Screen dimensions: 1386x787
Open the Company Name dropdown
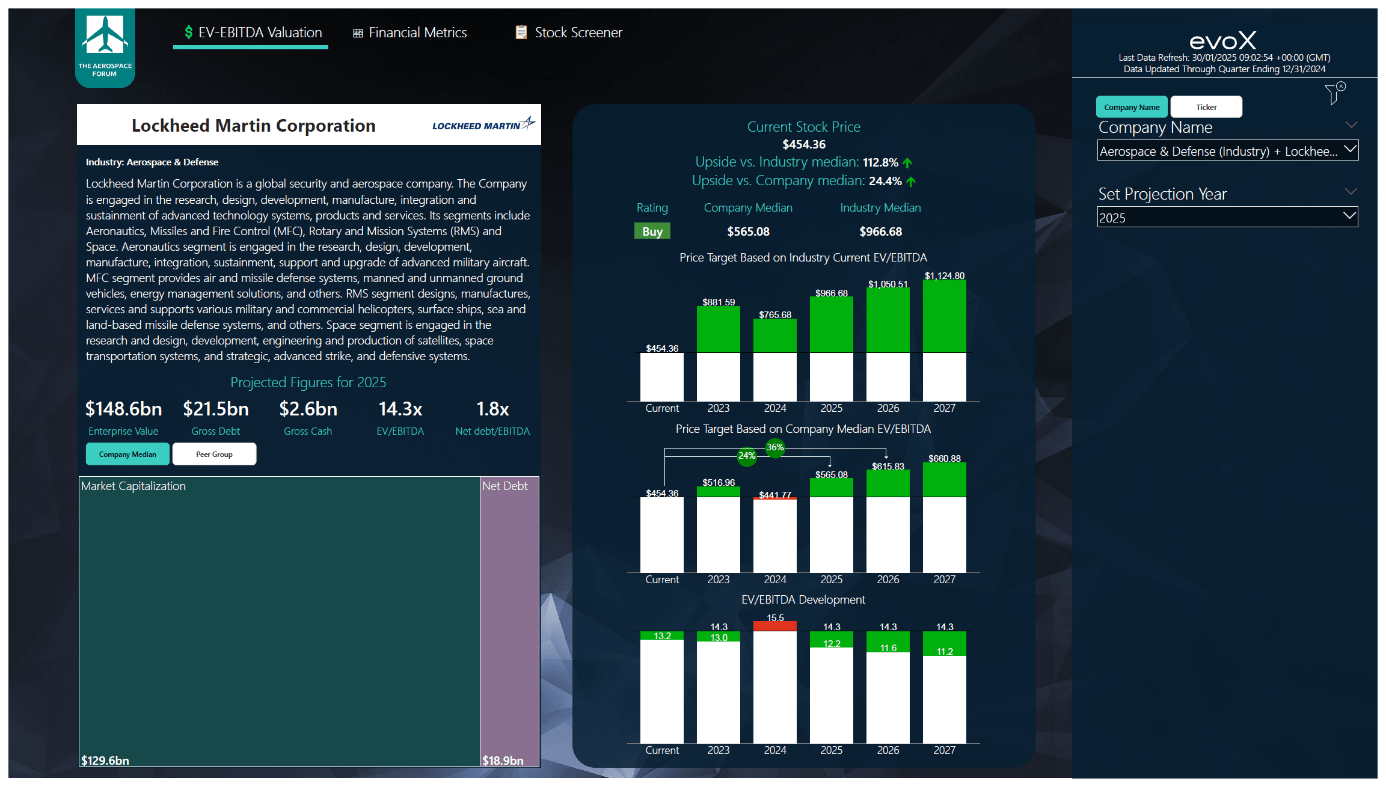pos(1227,150)
